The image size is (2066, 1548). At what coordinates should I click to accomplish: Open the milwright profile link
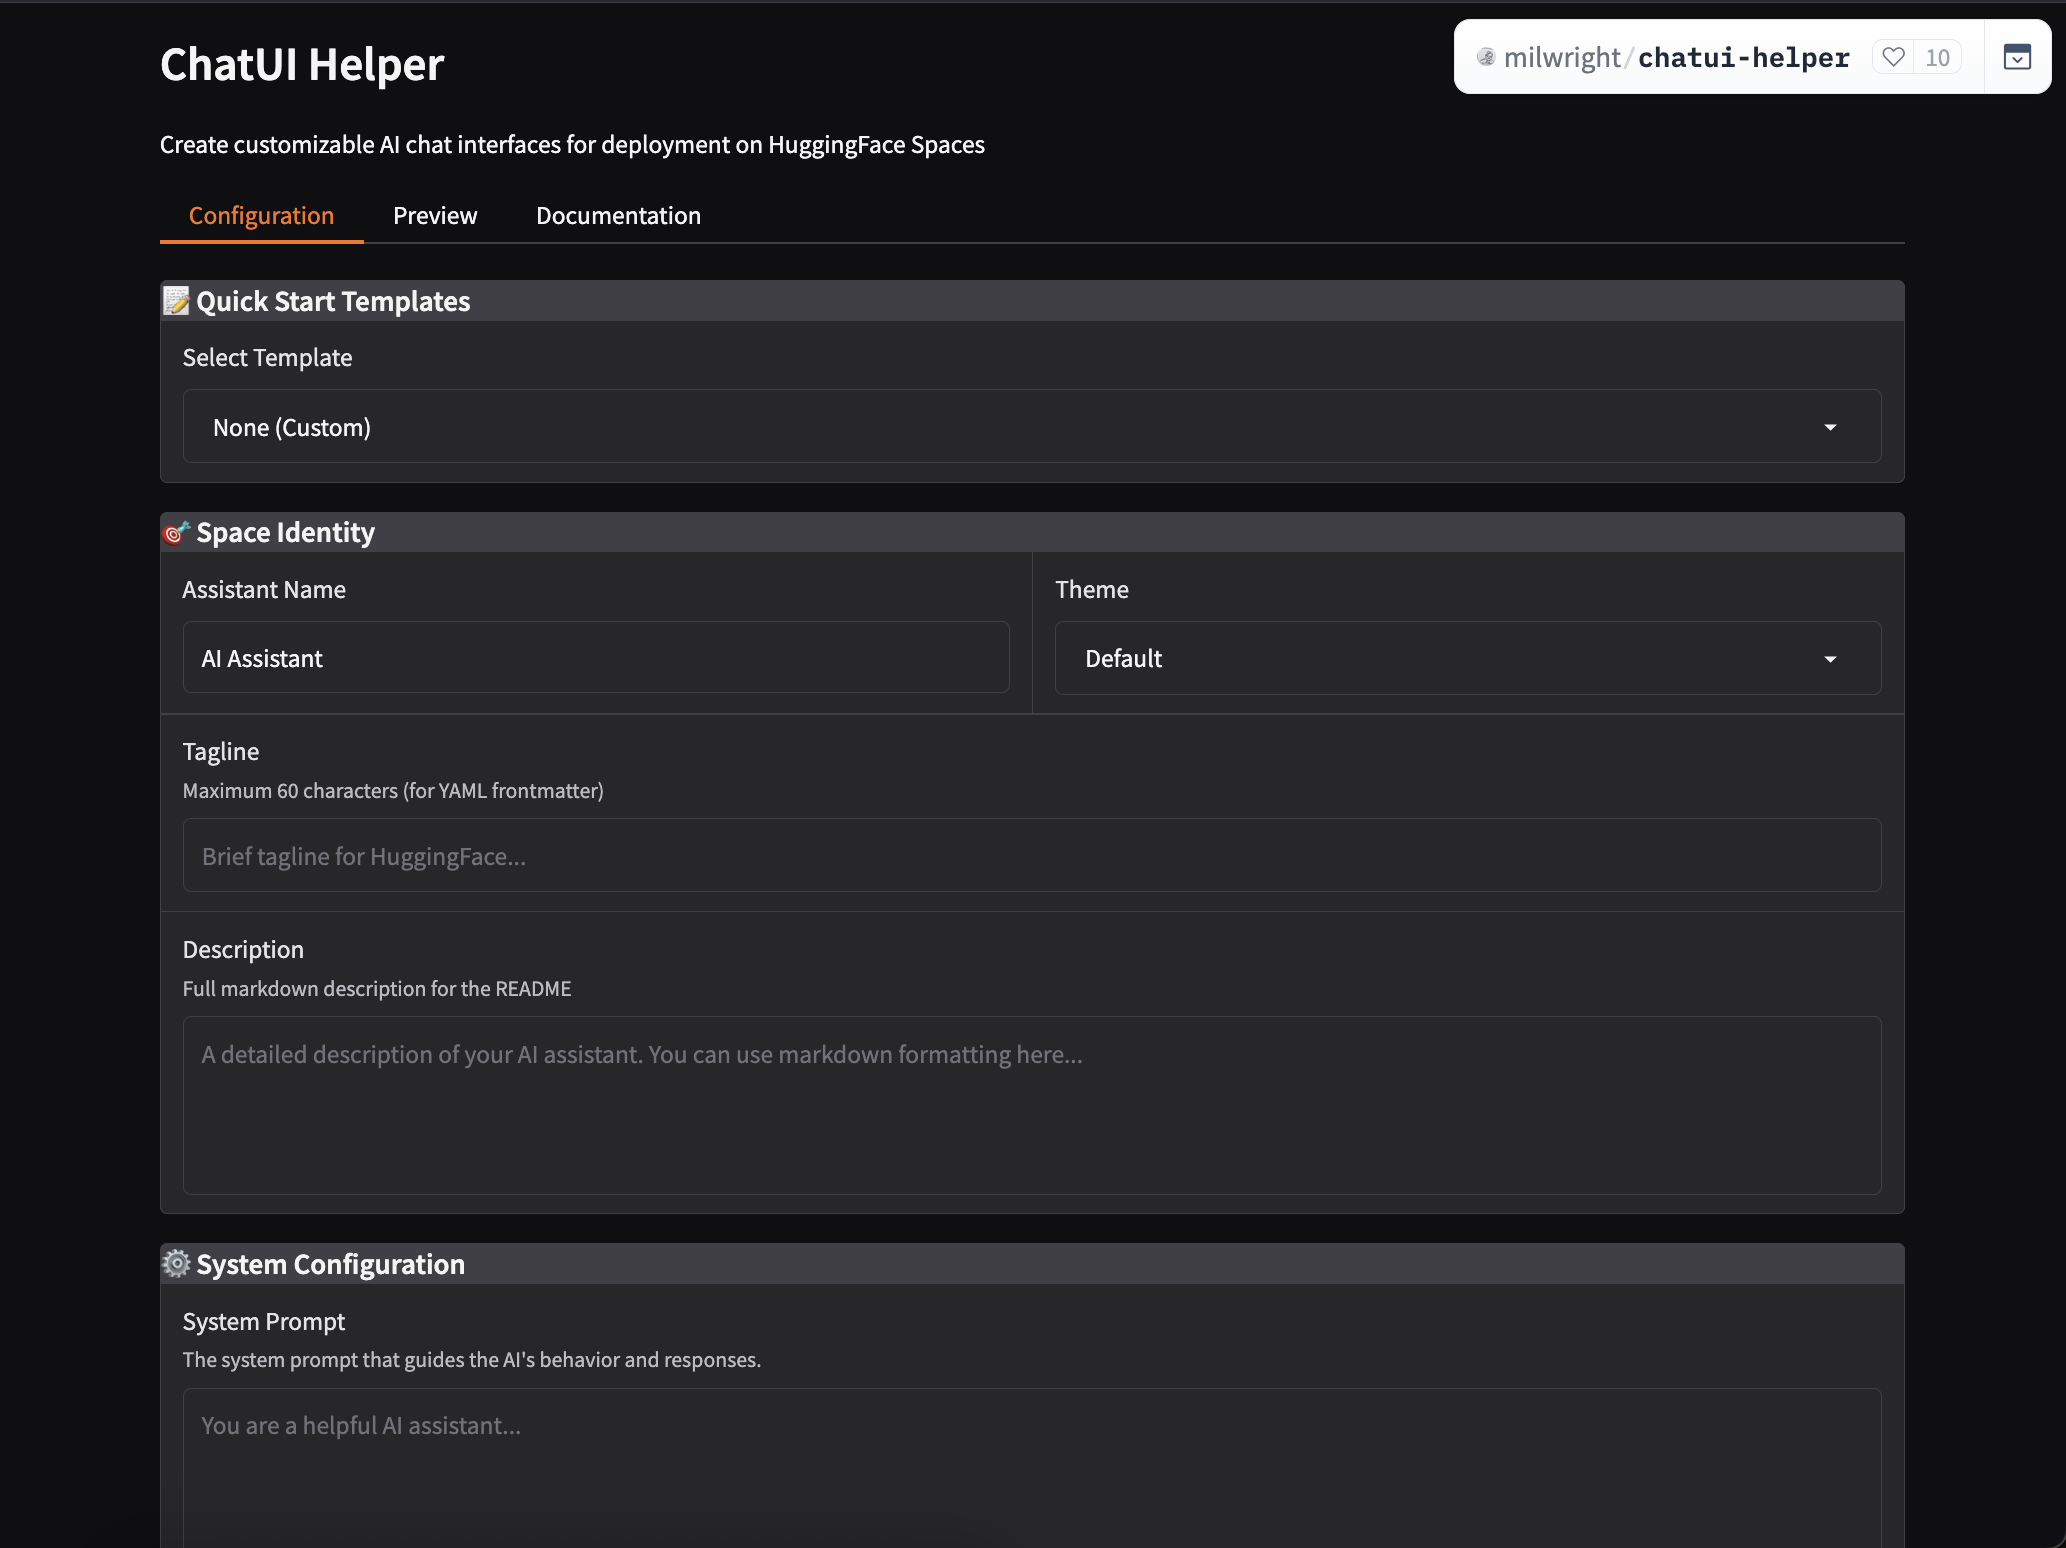coord(1563,57)
